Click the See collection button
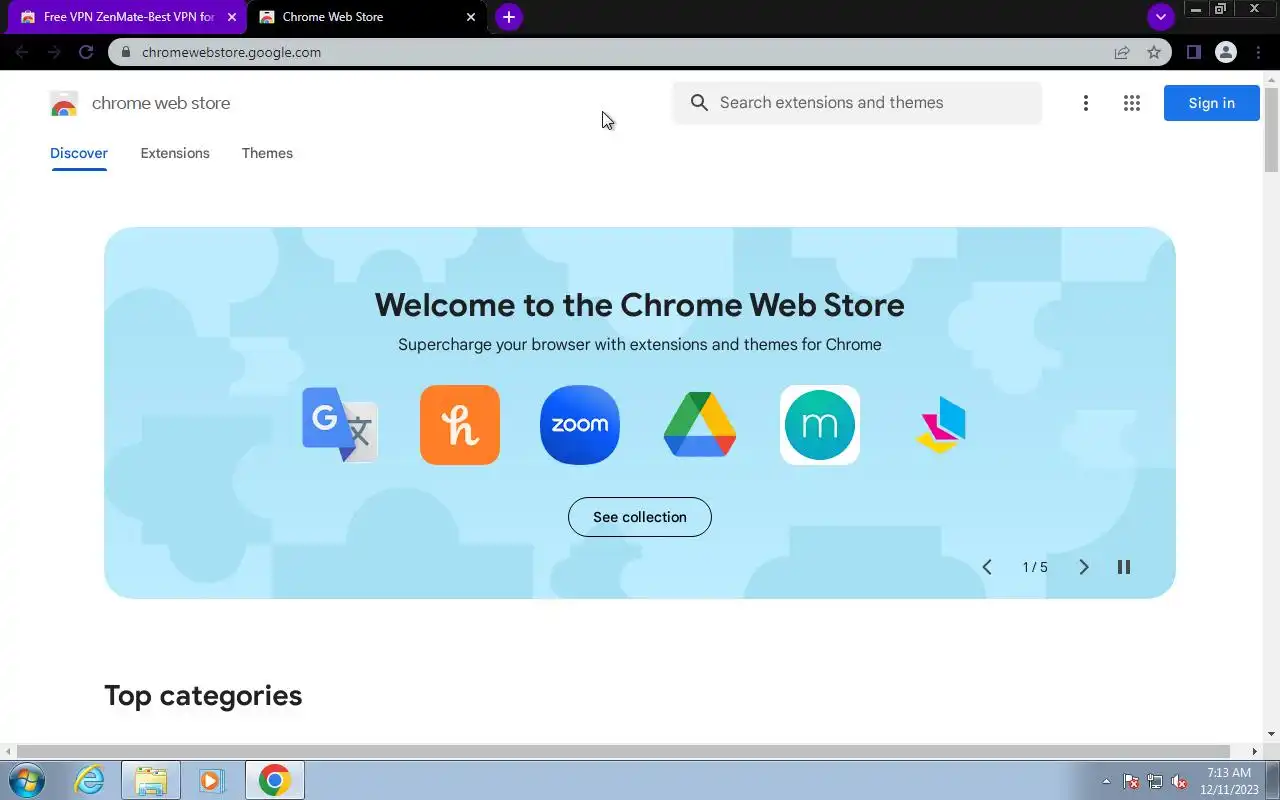This screenshot has height=800, width=1280. point(640,517)
